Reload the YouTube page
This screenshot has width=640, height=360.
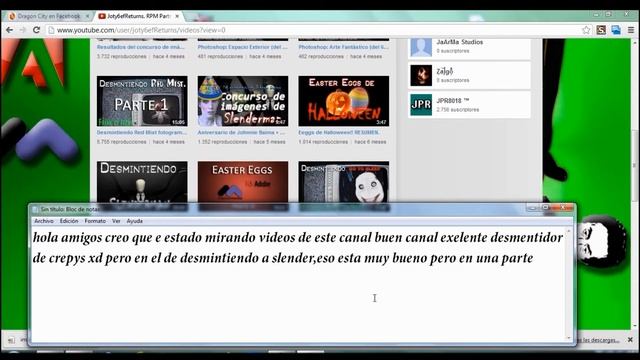tap(36, 30)
